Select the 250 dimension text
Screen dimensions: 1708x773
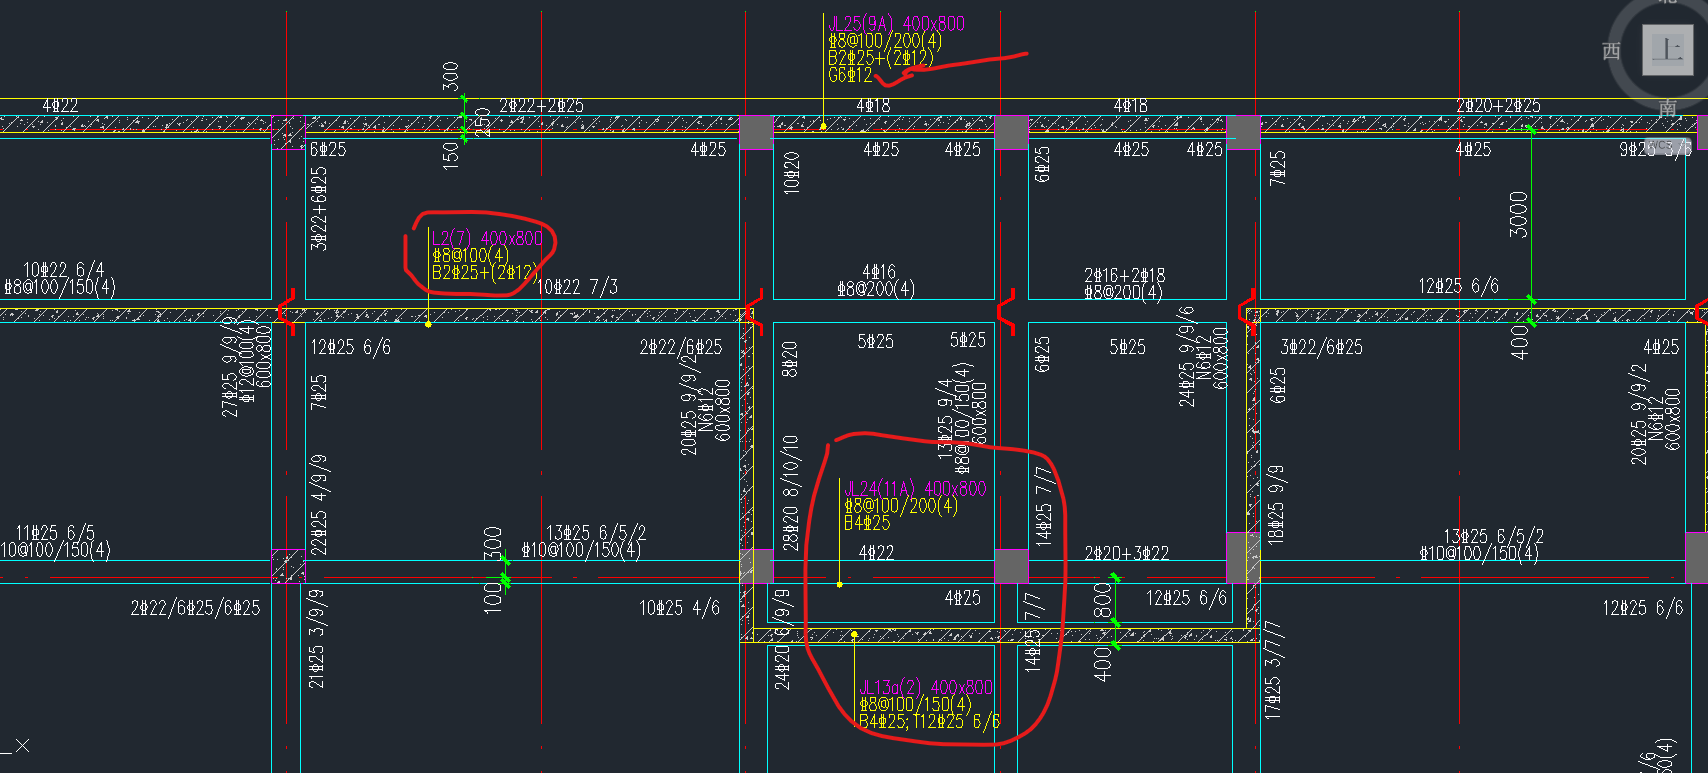tap(482, 122)
